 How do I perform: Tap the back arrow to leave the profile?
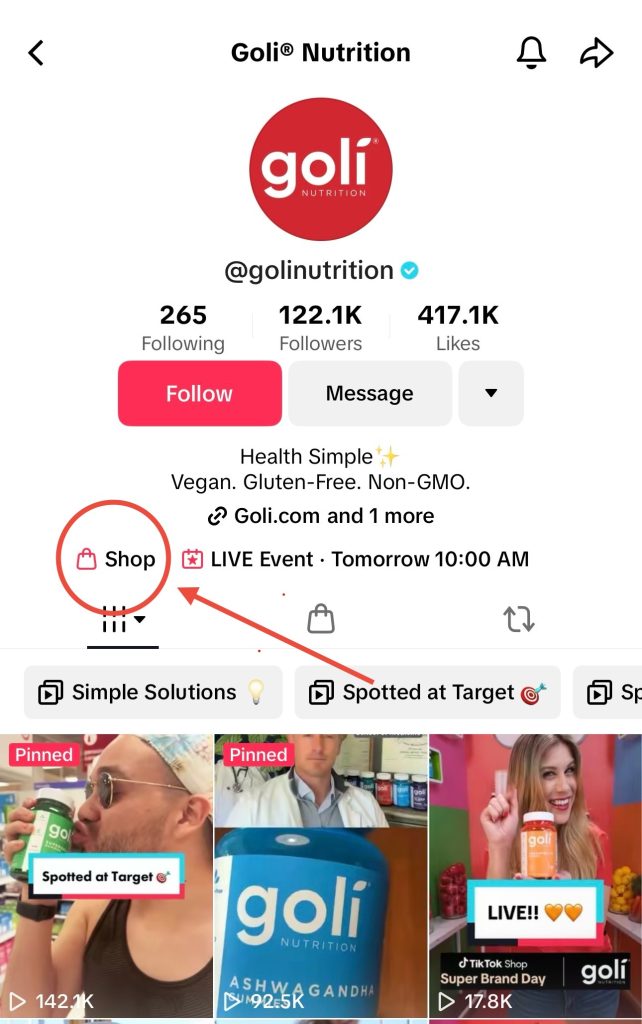37,52
